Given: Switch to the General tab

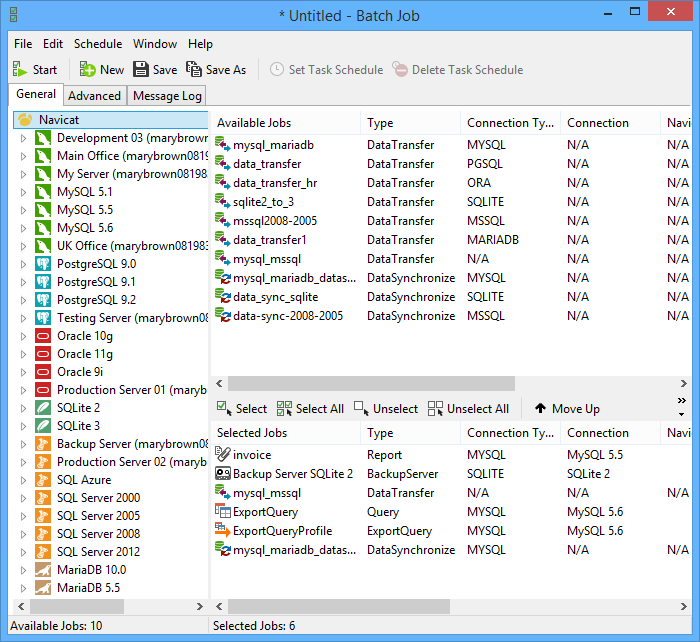Looking at the screenshot, I should point(36,94).
